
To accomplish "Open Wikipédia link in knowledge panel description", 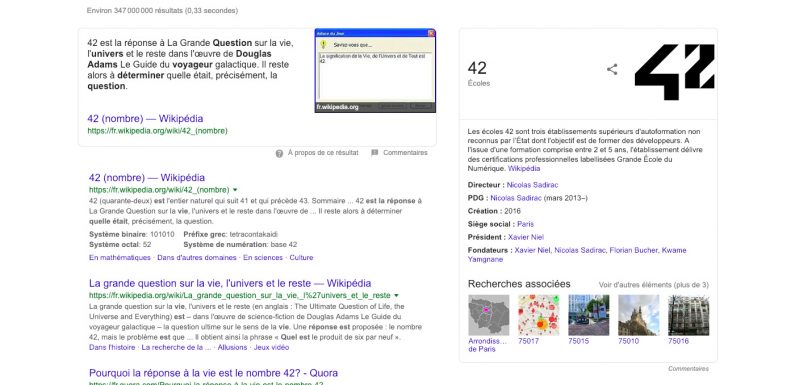I will (x=524, y=168).
